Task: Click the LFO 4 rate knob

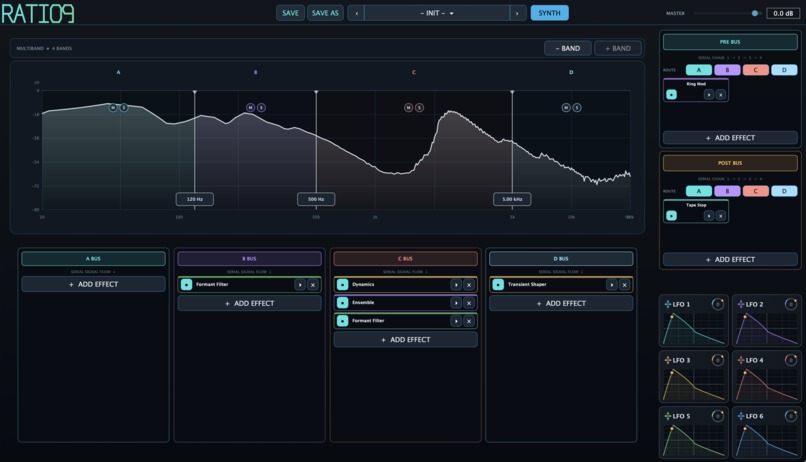Action: tap(791, 360)
